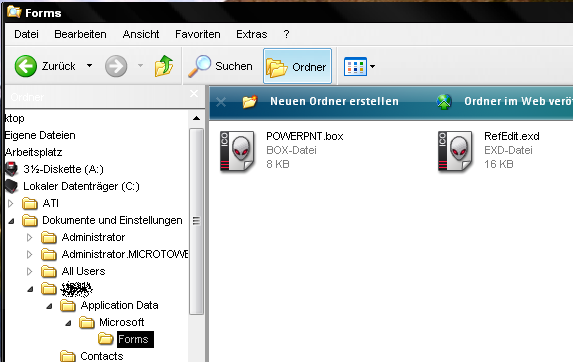The height and width of the screenshot is (362, 573).
Task: Select the Contacts folder
Action: point(102,356)
